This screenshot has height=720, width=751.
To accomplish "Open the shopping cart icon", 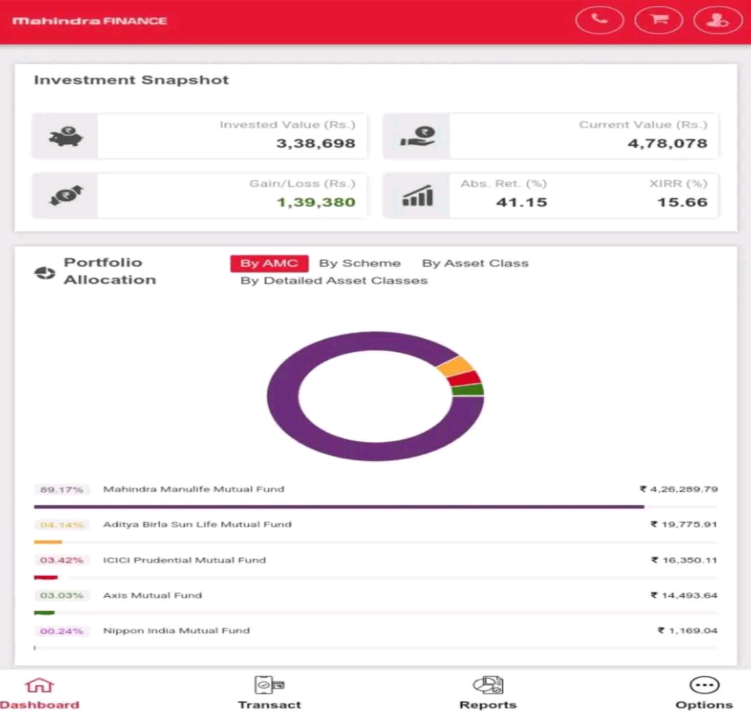I will 659,20.
